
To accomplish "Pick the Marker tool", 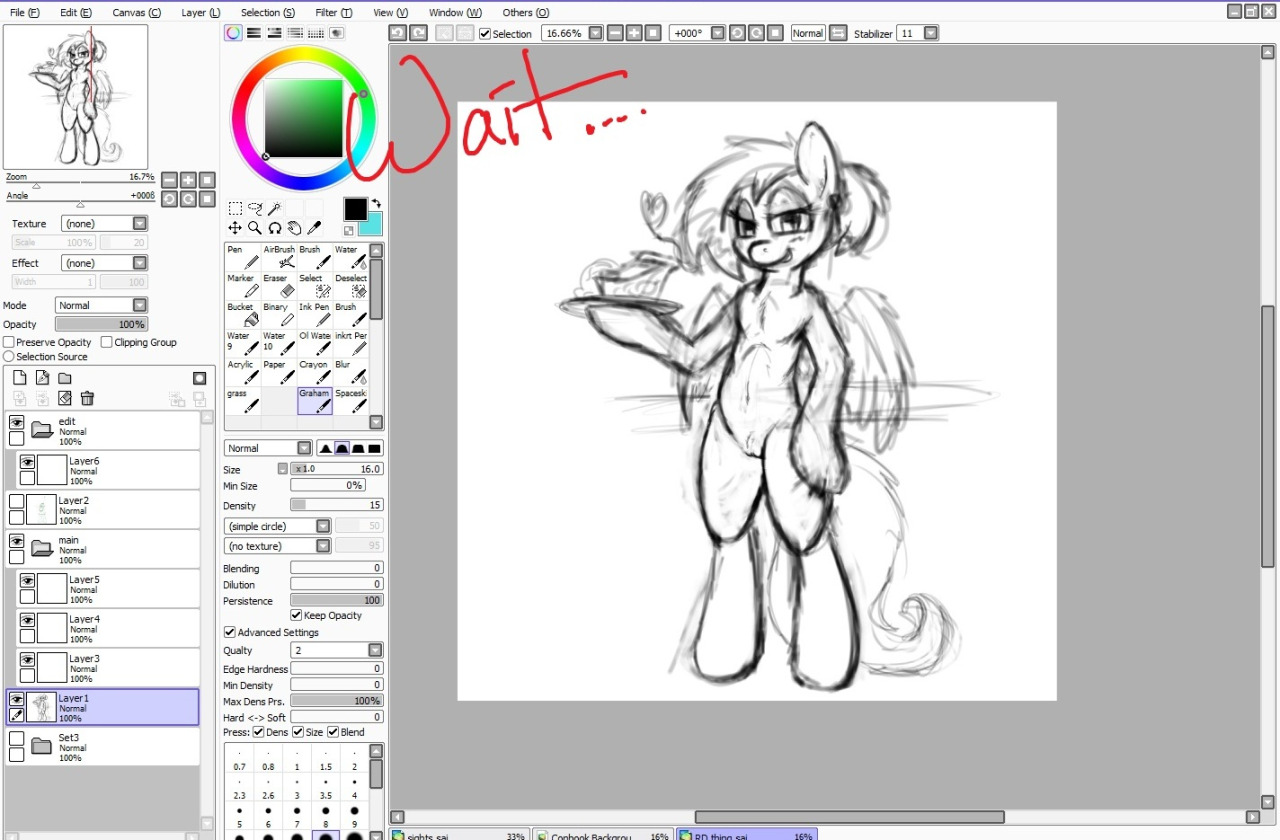I will tap(242, 286).
